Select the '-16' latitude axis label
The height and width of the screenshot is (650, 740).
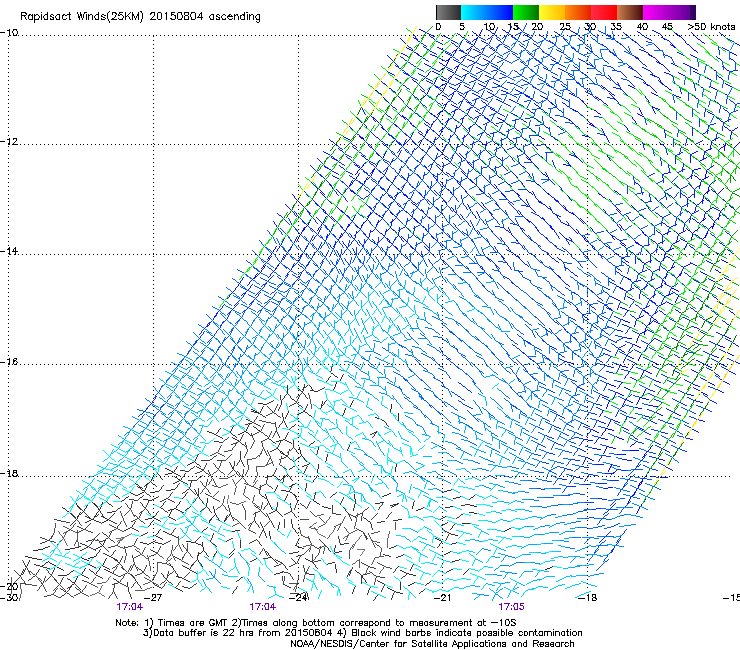[x=9, y=362]
